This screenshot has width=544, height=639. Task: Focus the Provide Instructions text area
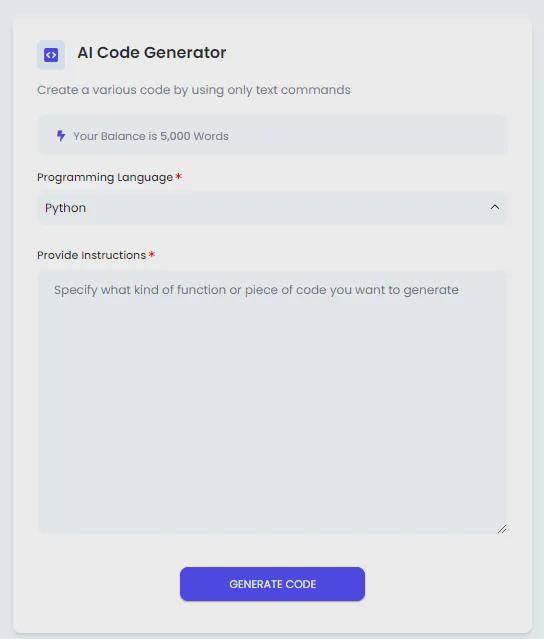(x=272, y=402)
